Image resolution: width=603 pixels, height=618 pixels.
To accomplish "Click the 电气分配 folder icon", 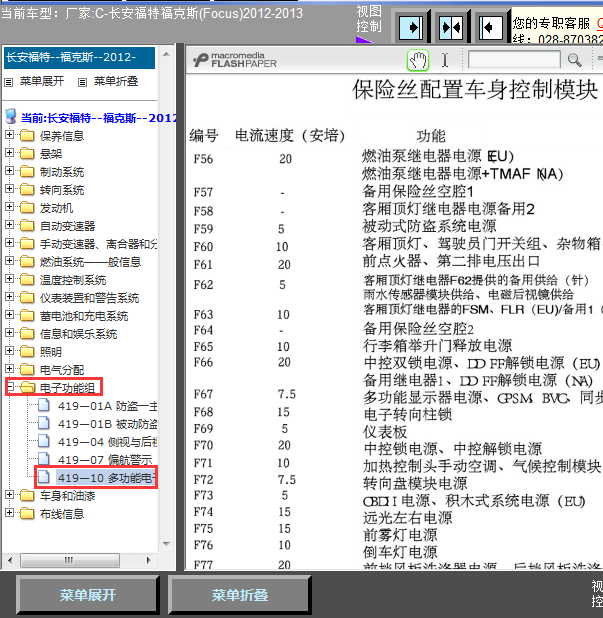I will (27, 369).
